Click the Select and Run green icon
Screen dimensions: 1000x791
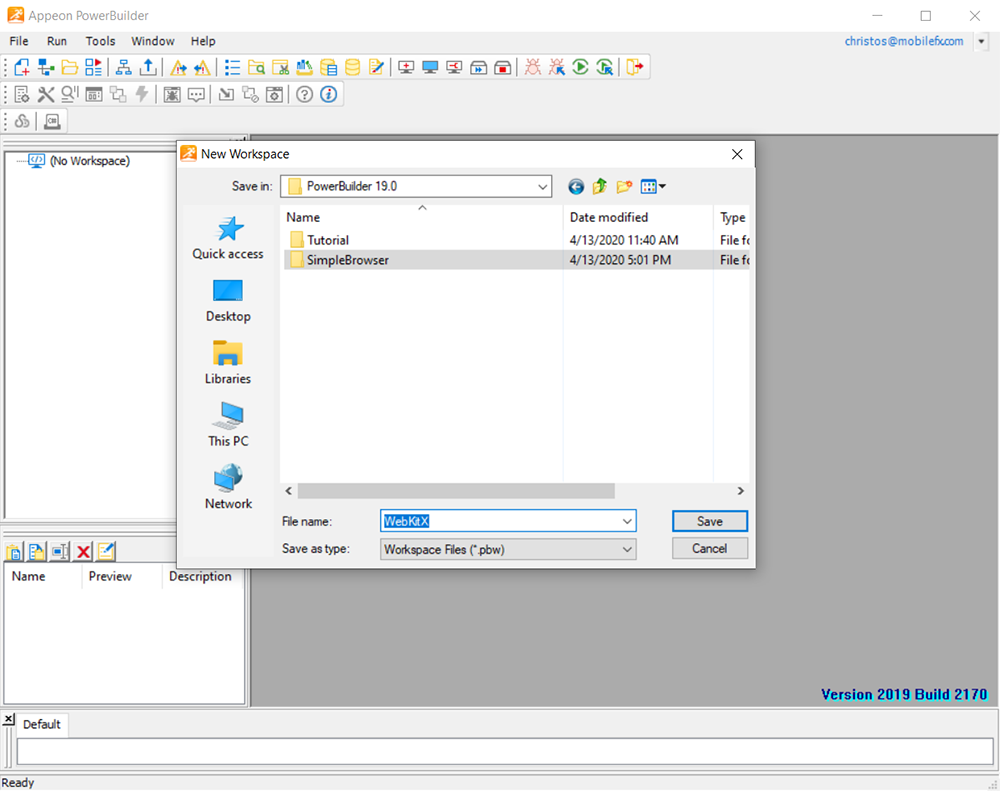[605, 67]
